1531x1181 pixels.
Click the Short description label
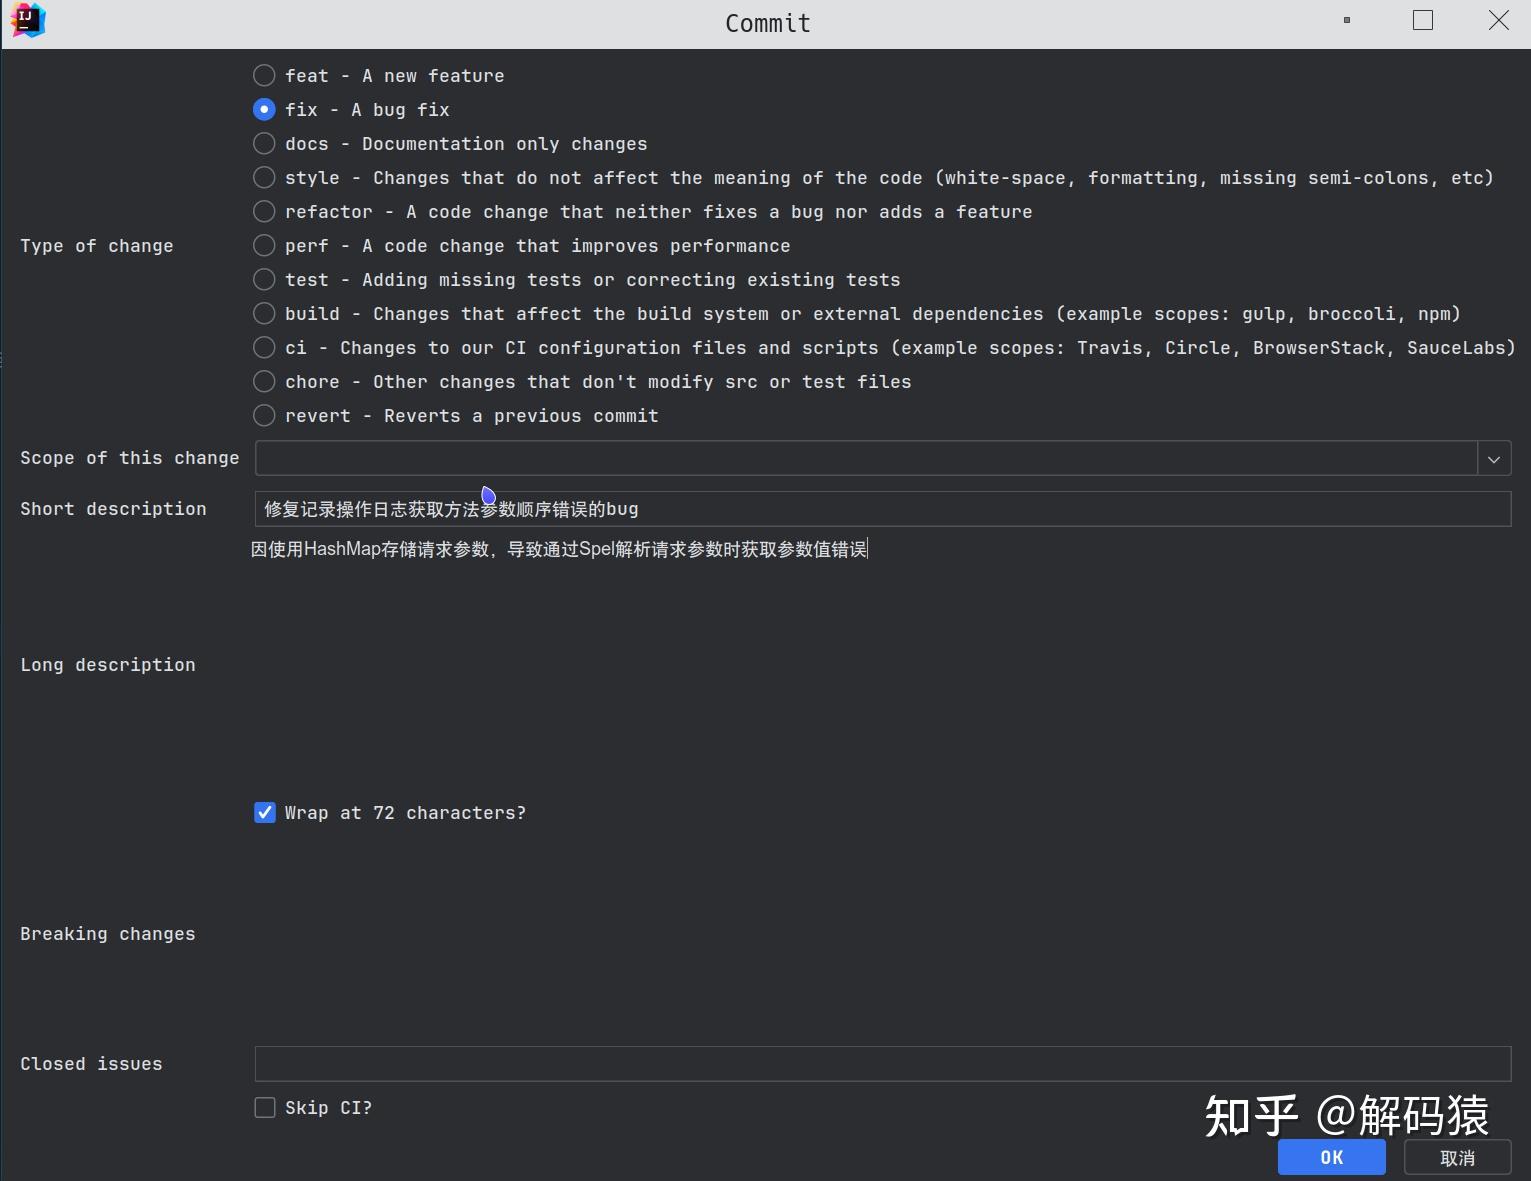coord(113,509)
